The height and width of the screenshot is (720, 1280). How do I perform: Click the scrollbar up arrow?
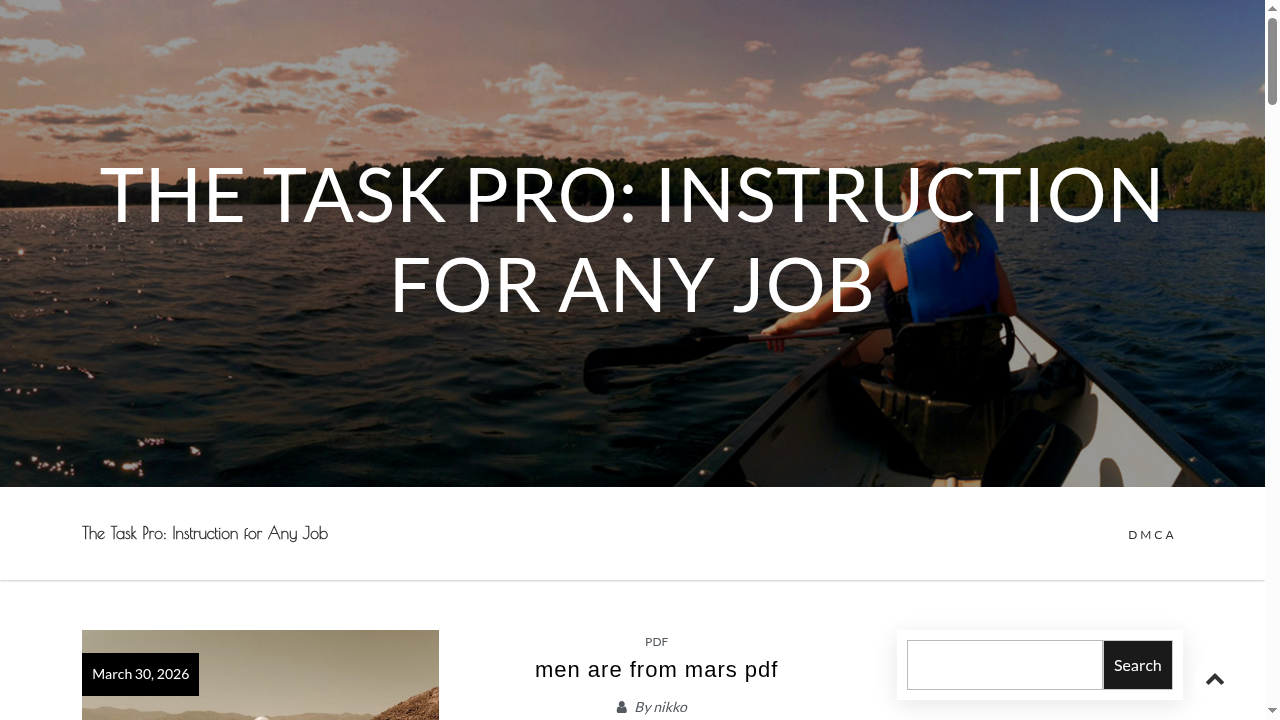[1272, 7]
